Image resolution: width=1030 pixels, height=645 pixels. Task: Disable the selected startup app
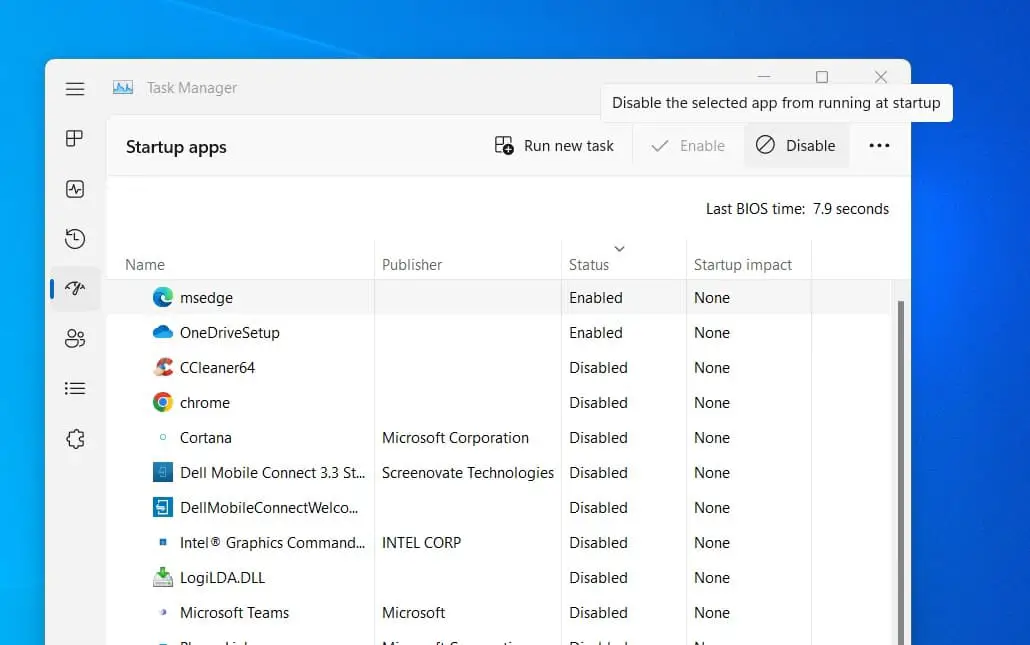click(796, 145)
